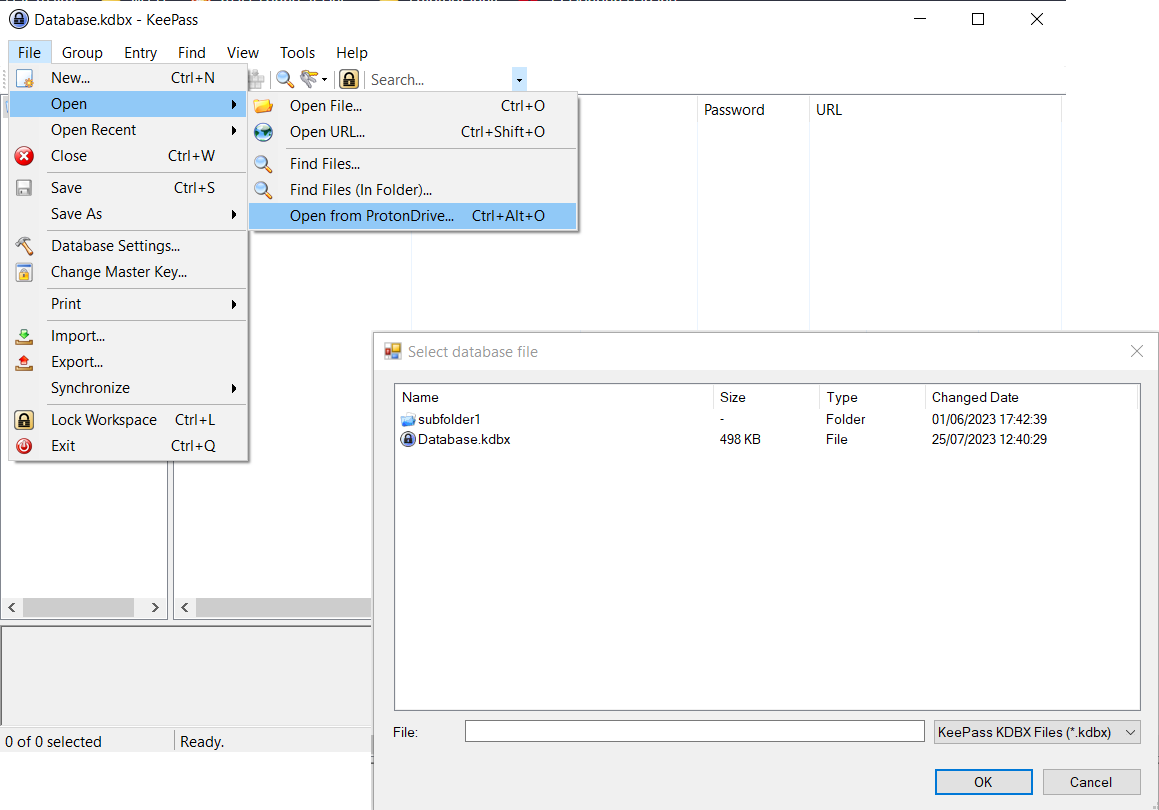1159x810 pixels.
Task: Open the Find menu
Action: (x=191, y=52)
